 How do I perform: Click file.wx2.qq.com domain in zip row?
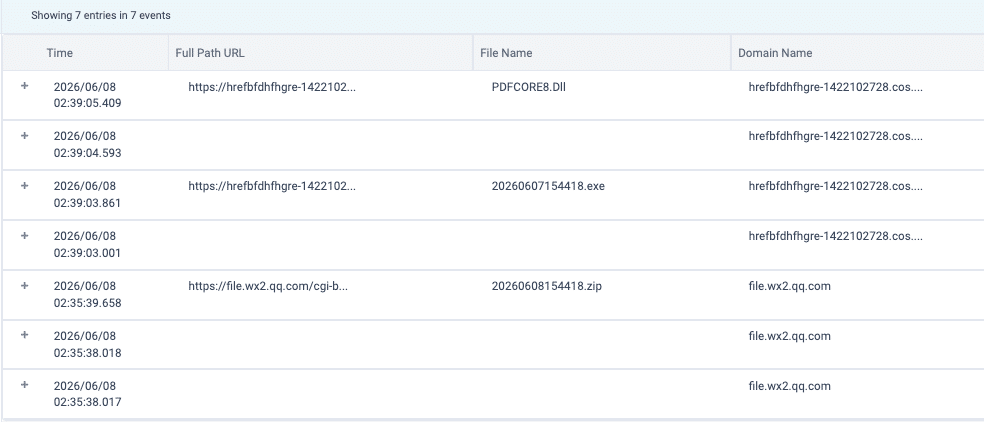[789, 286]
